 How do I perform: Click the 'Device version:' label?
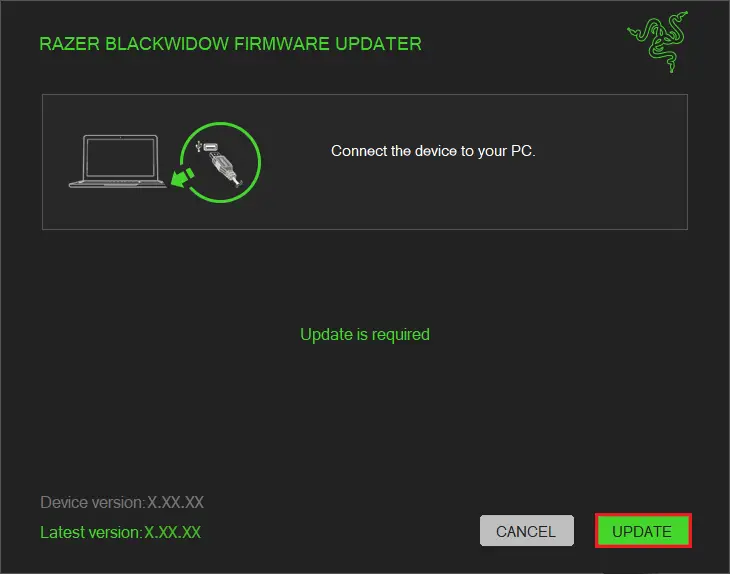point(93,502)
